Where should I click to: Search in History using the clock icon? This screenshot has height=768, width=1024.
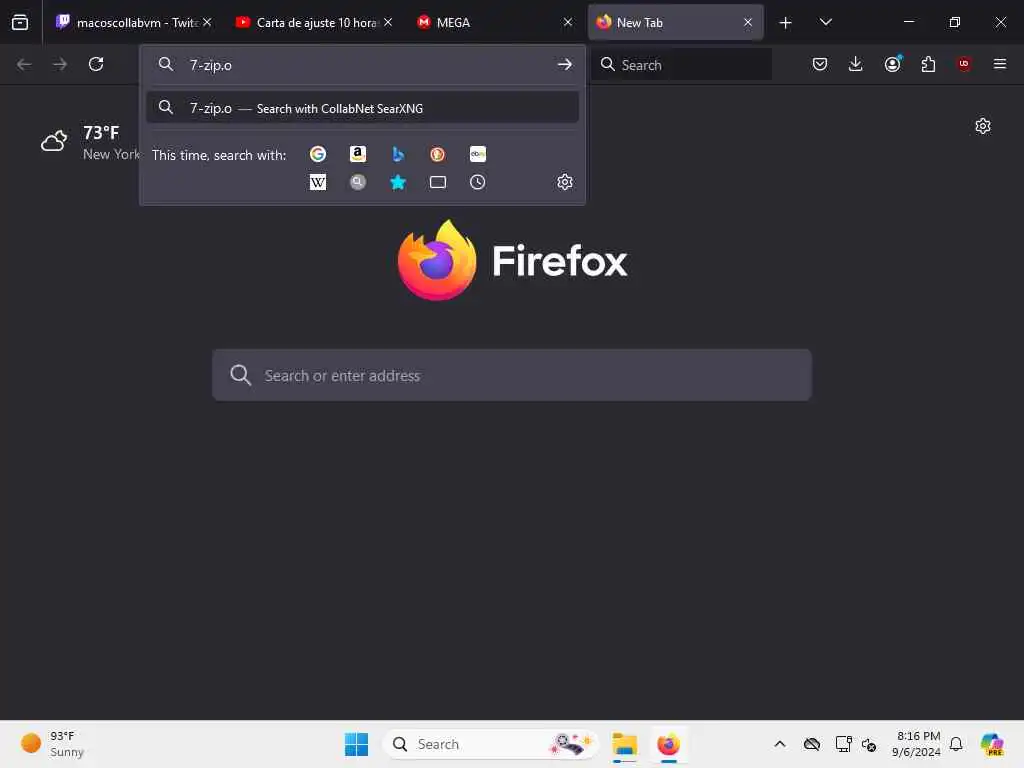[477, 182]
